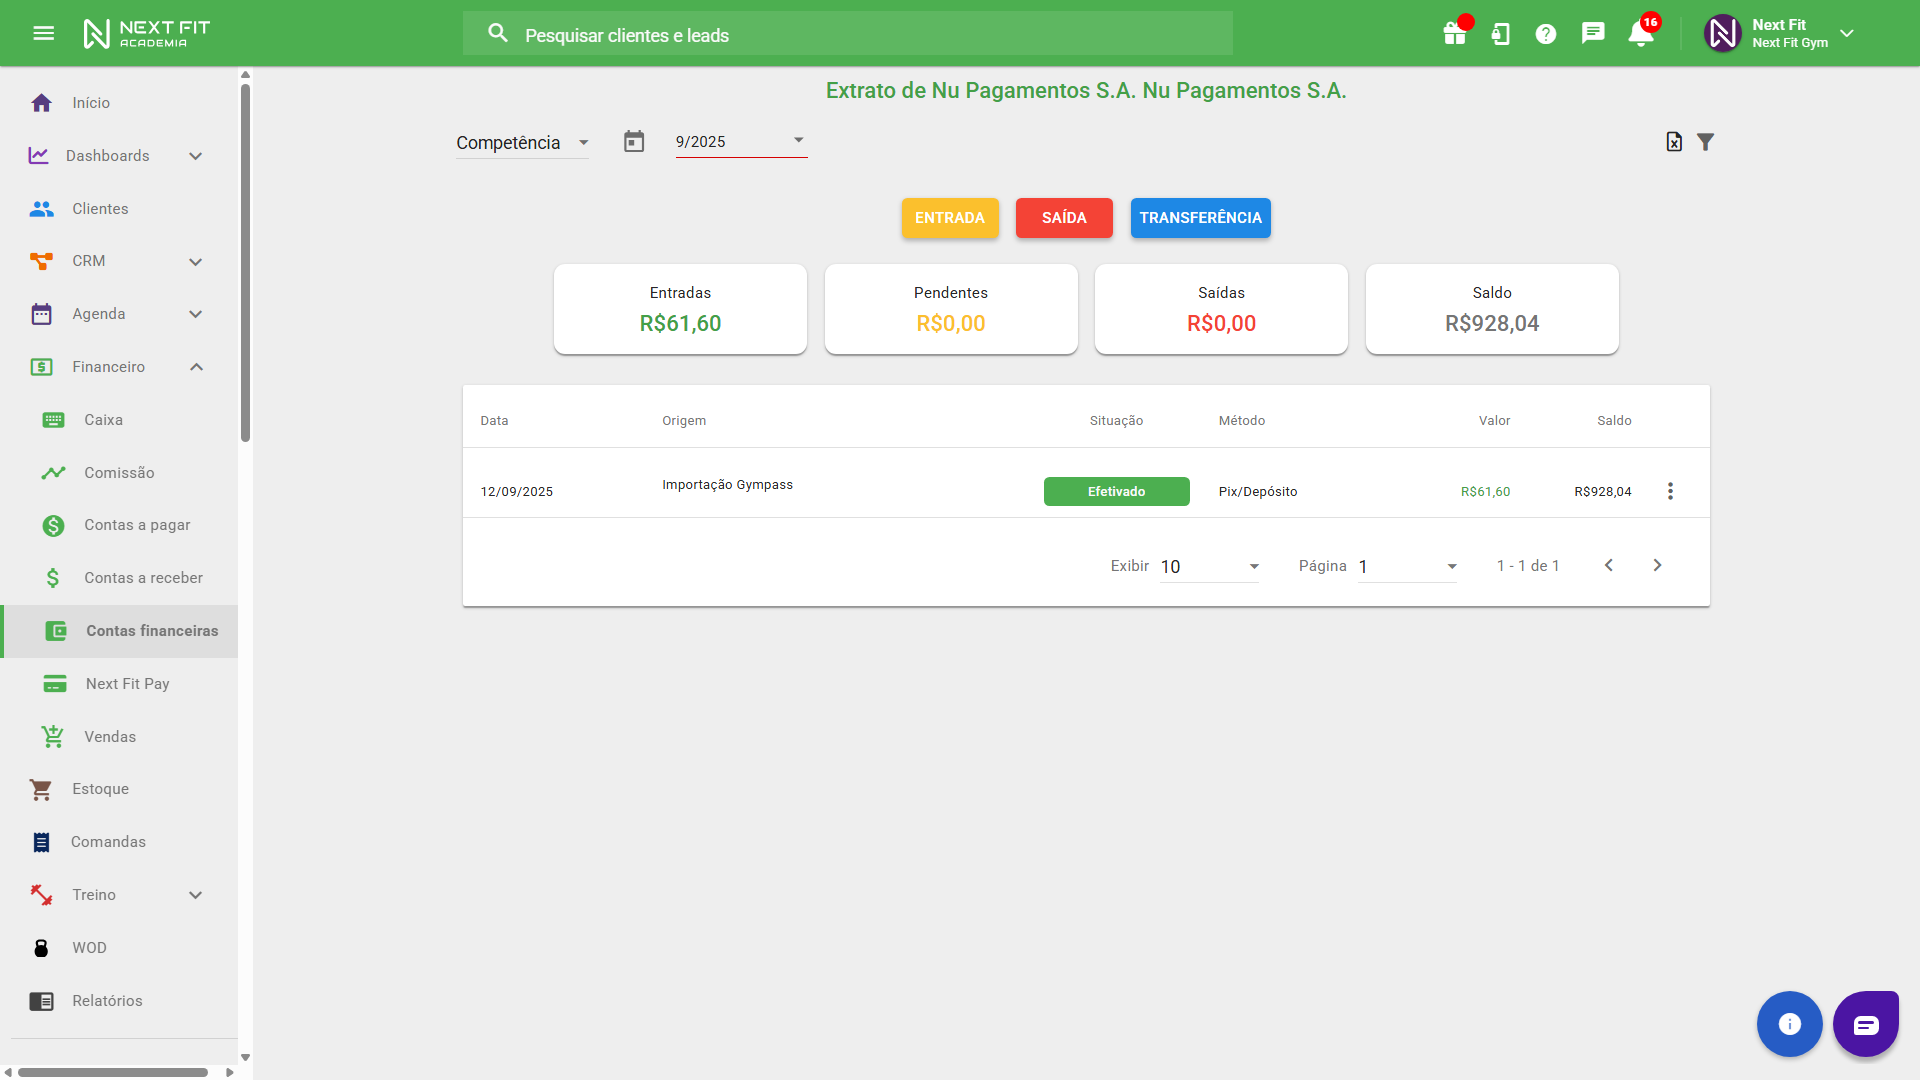Change the Exibir rows-per-page dropdown
Viewport: 1920px width, 1080px height.
[x=1209, y=567]
